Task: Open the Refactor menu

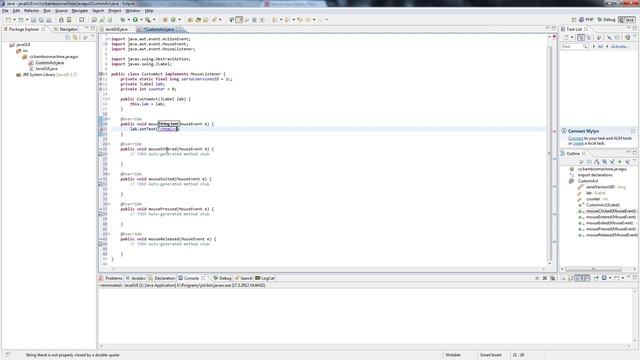Action: coord(31,11)
